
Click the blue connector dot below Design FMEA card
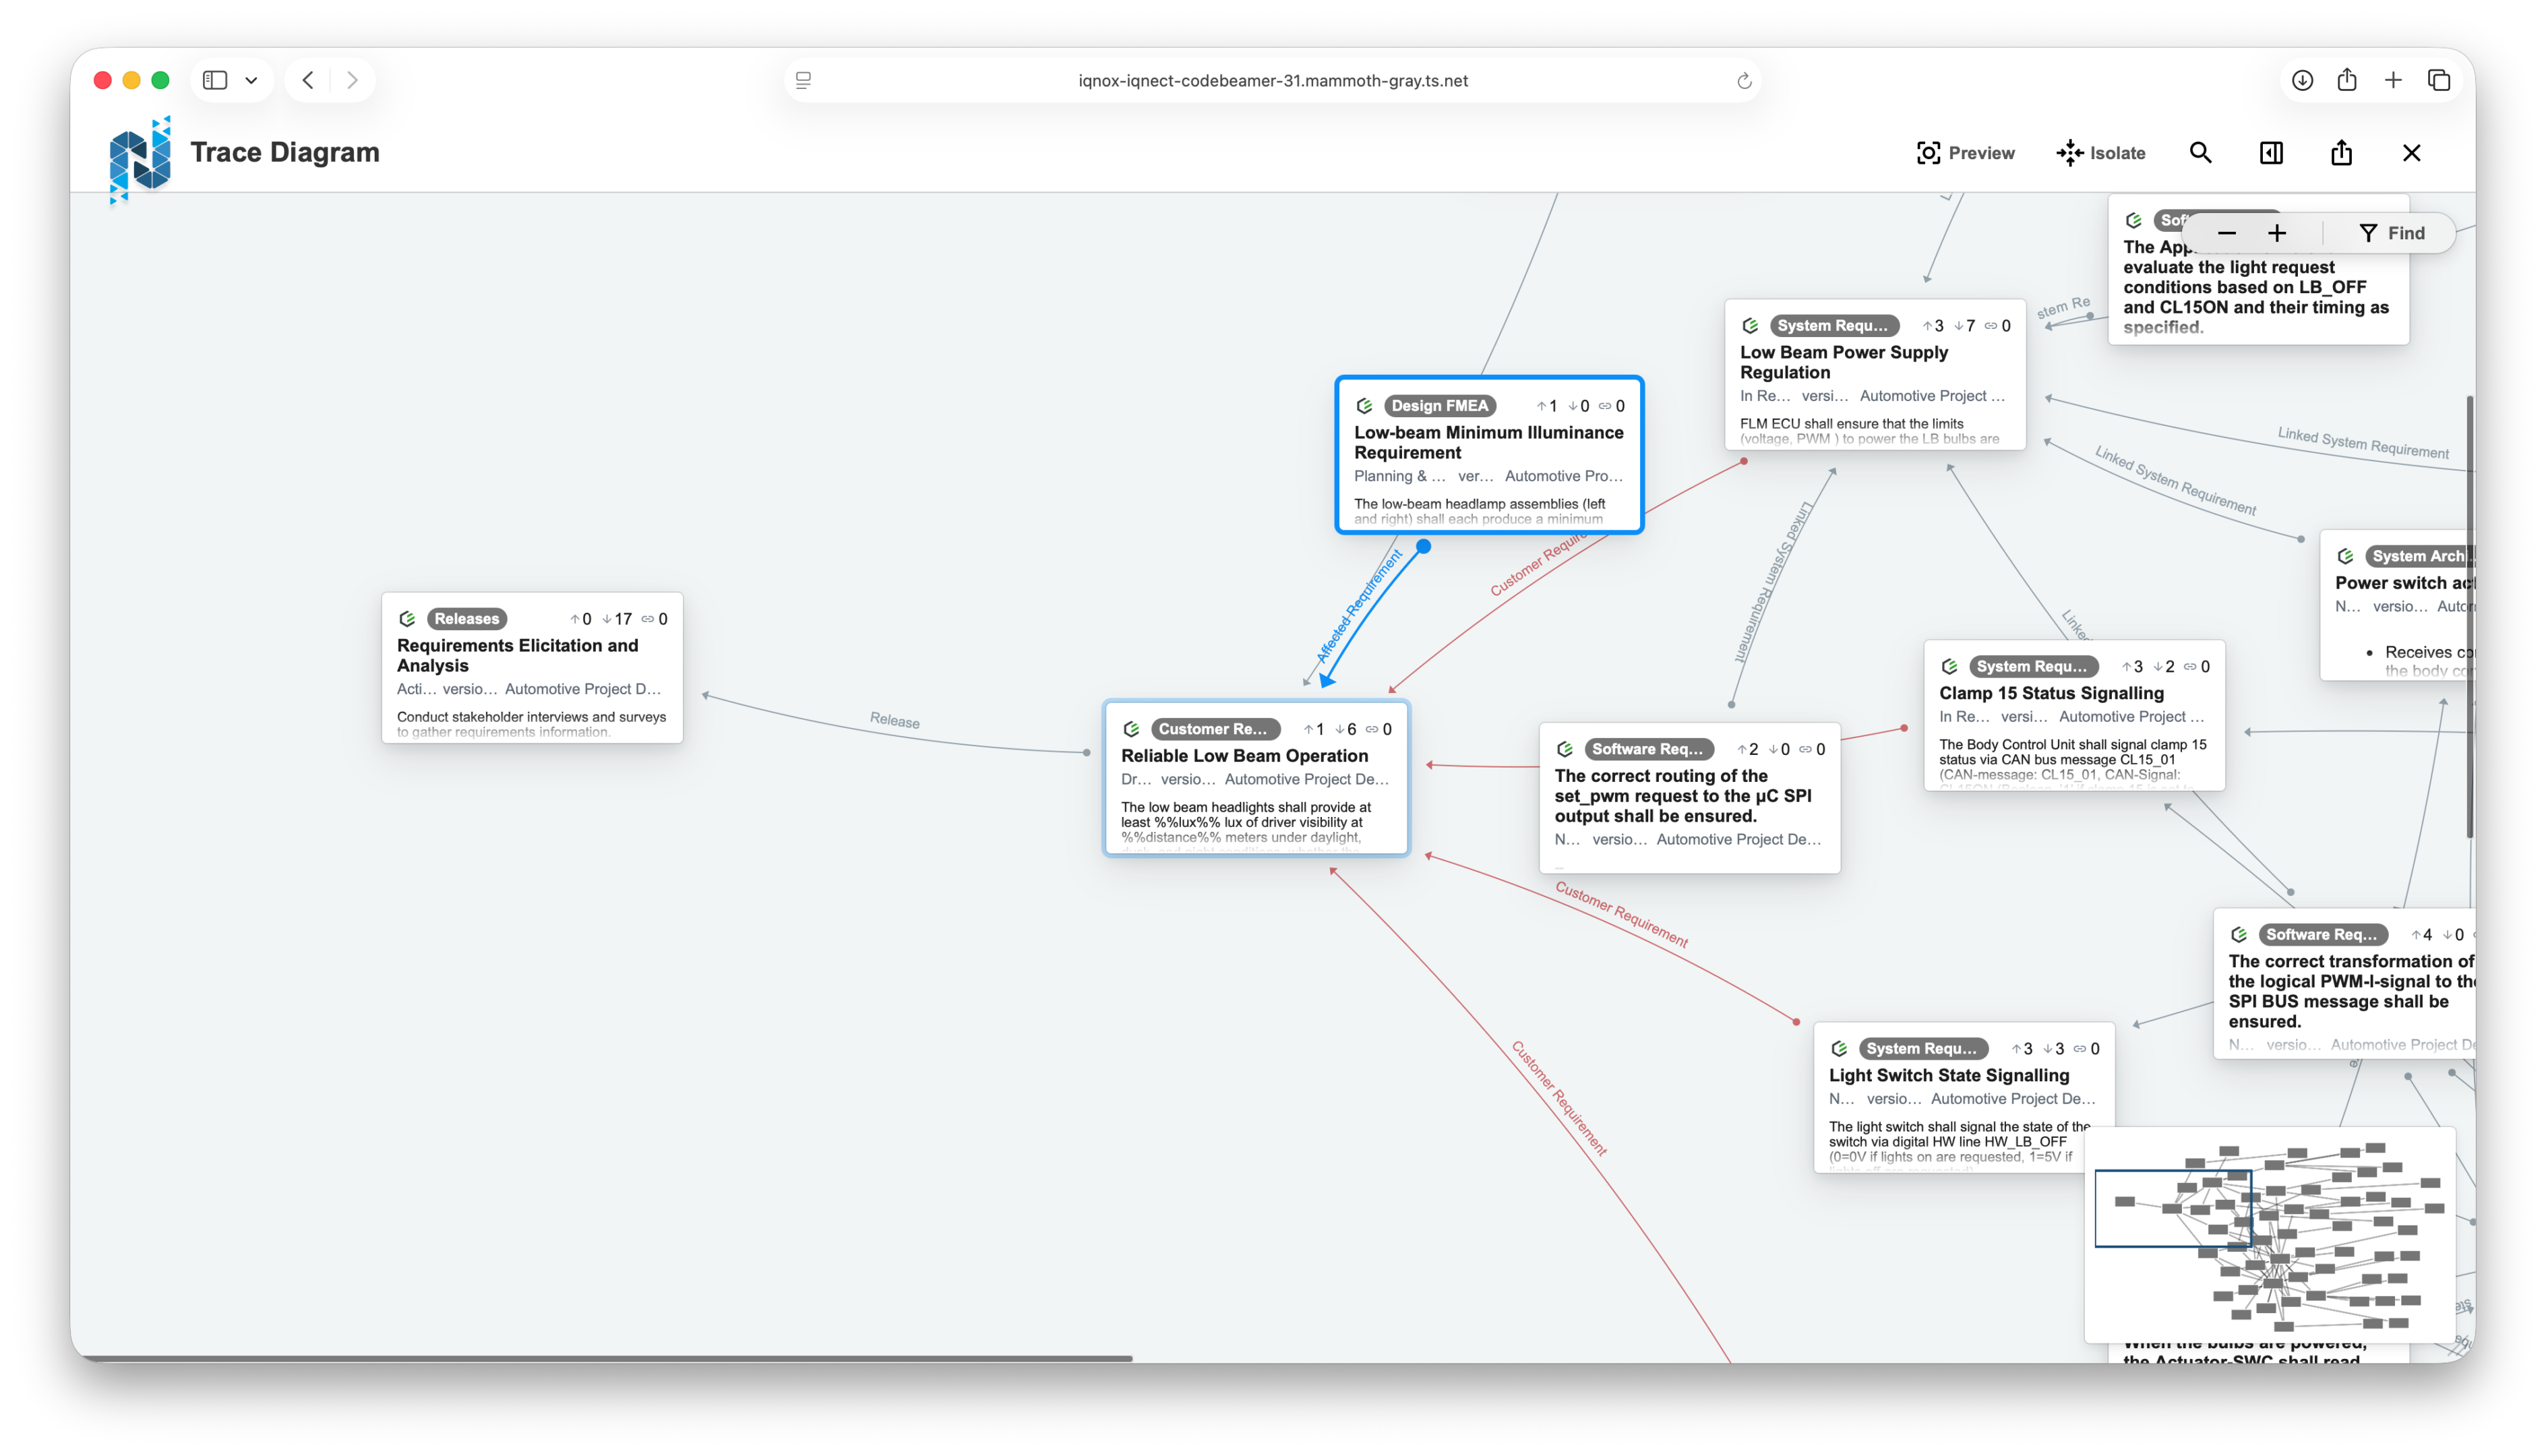point(1423,547)
